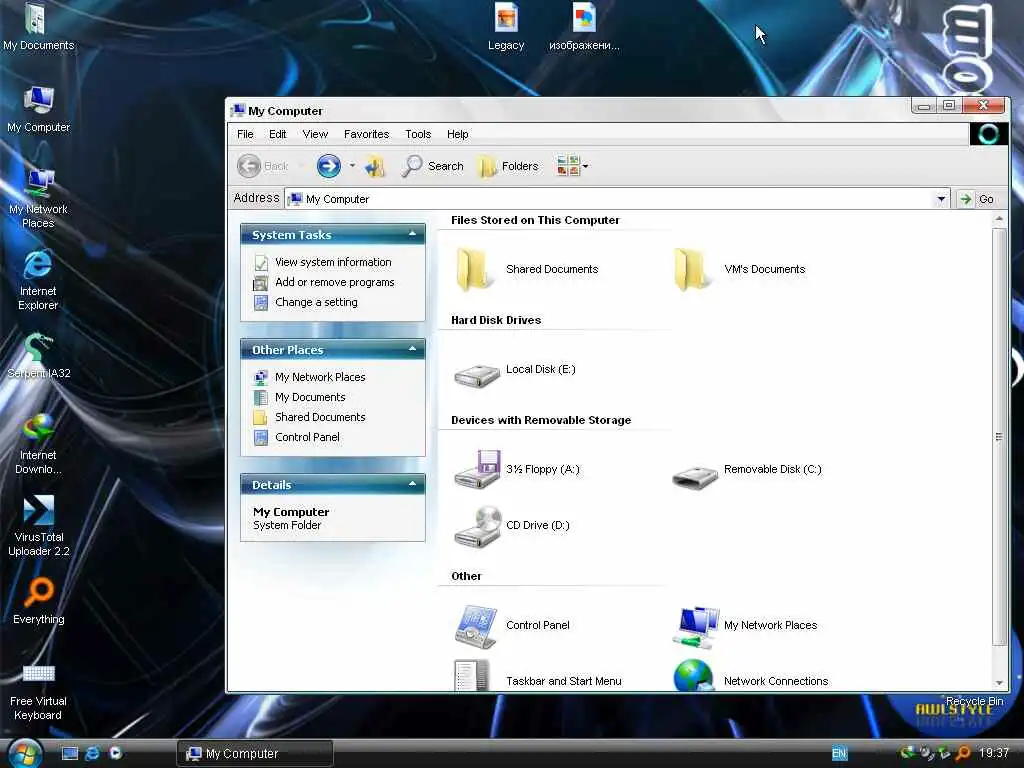Open the View menu

tap(315, 134)
